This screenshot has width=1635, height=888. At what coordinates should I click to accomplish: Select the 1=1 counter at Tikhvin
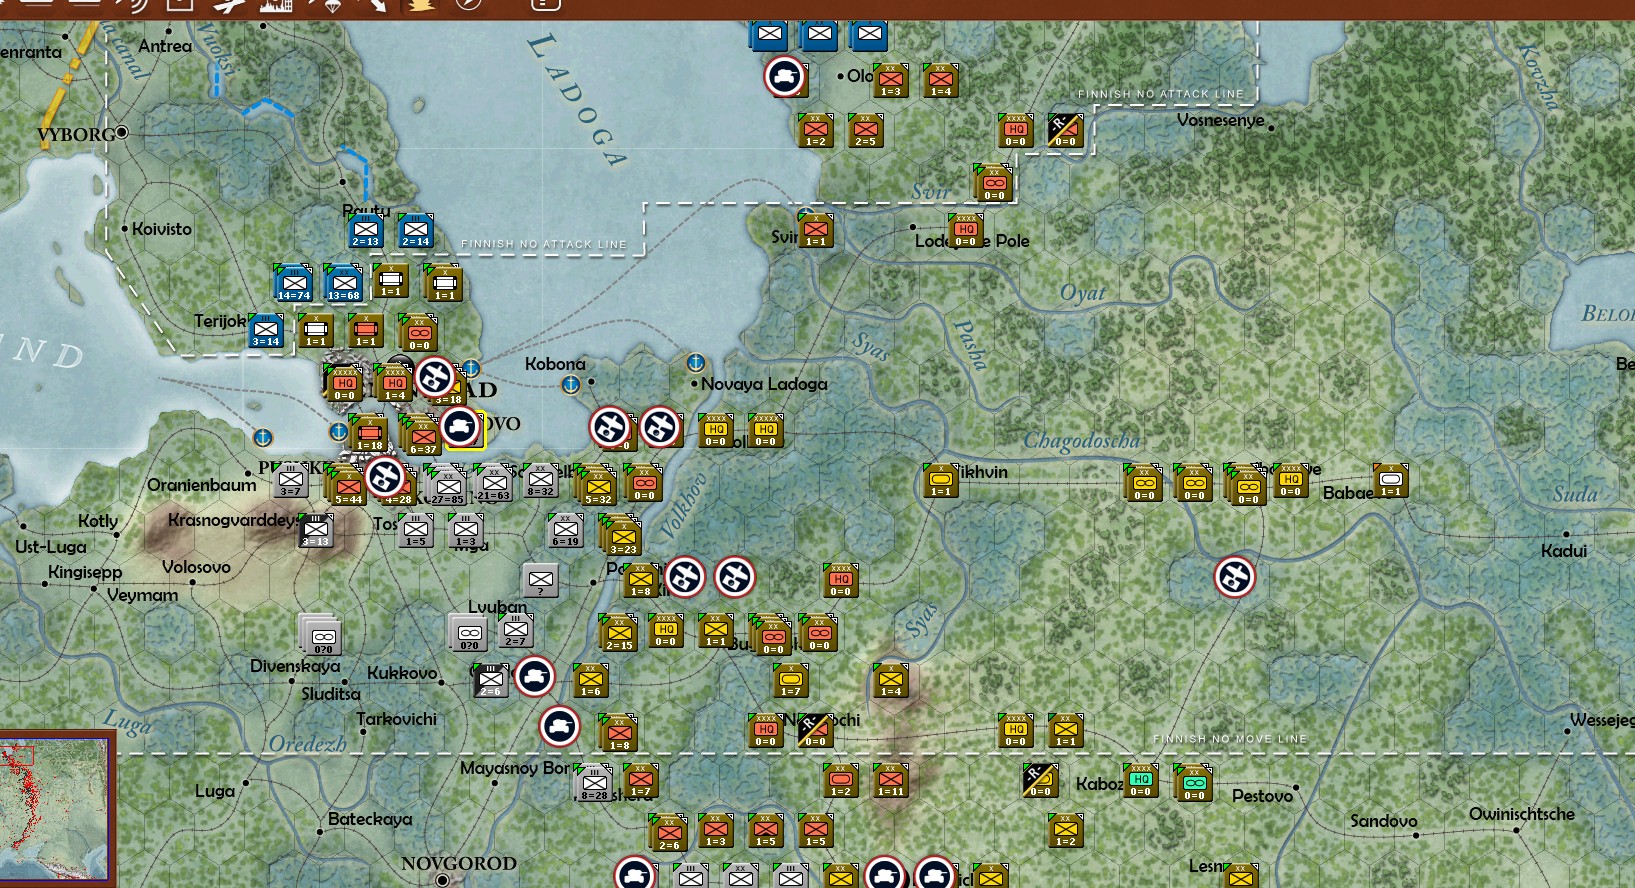(x=941, y=481)
